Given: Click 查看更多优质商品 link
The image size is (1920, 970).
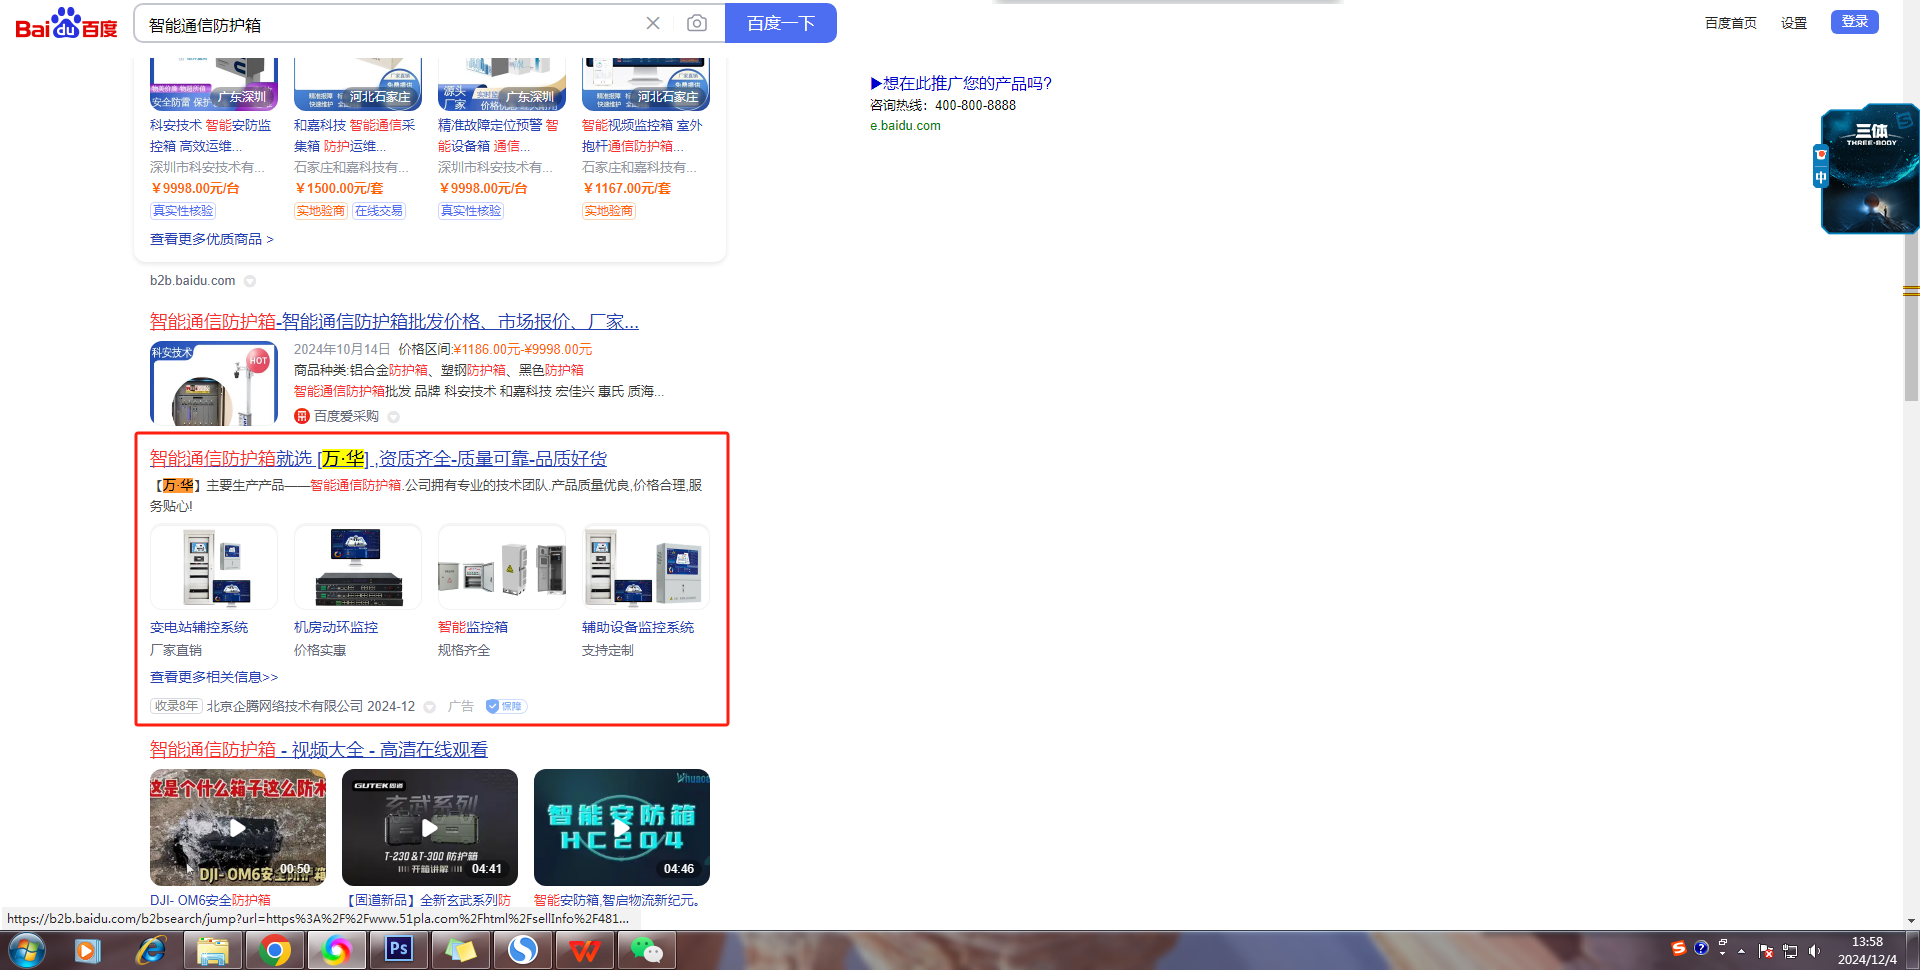Looking at the screenshot, I should (x=212, y=239).
